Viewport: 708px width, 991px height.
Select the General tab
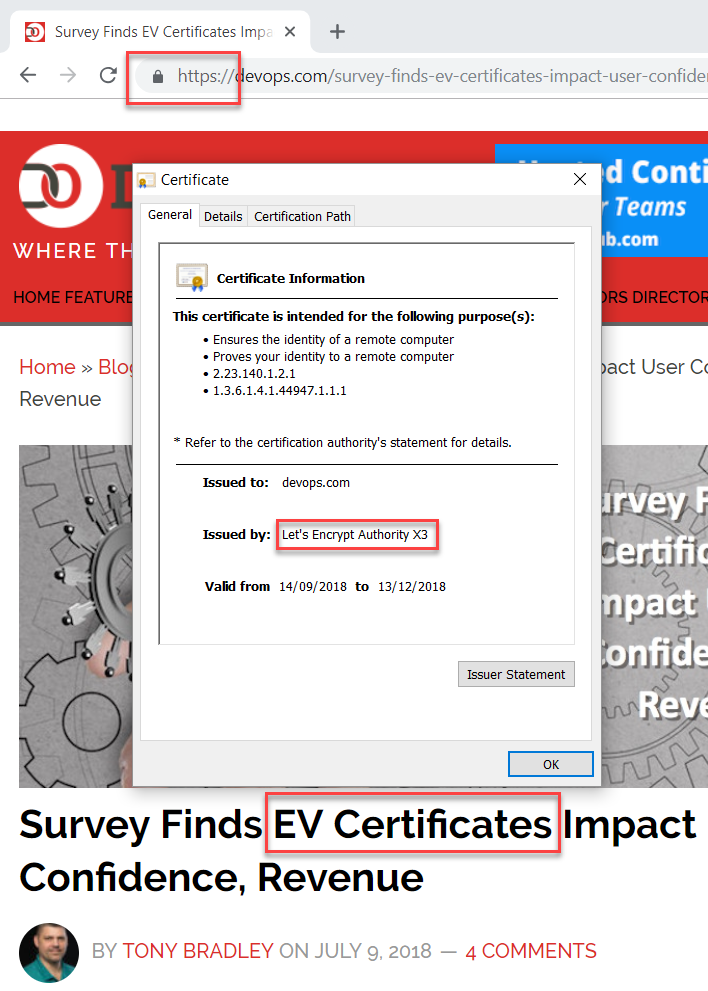[x=169, y=215]
